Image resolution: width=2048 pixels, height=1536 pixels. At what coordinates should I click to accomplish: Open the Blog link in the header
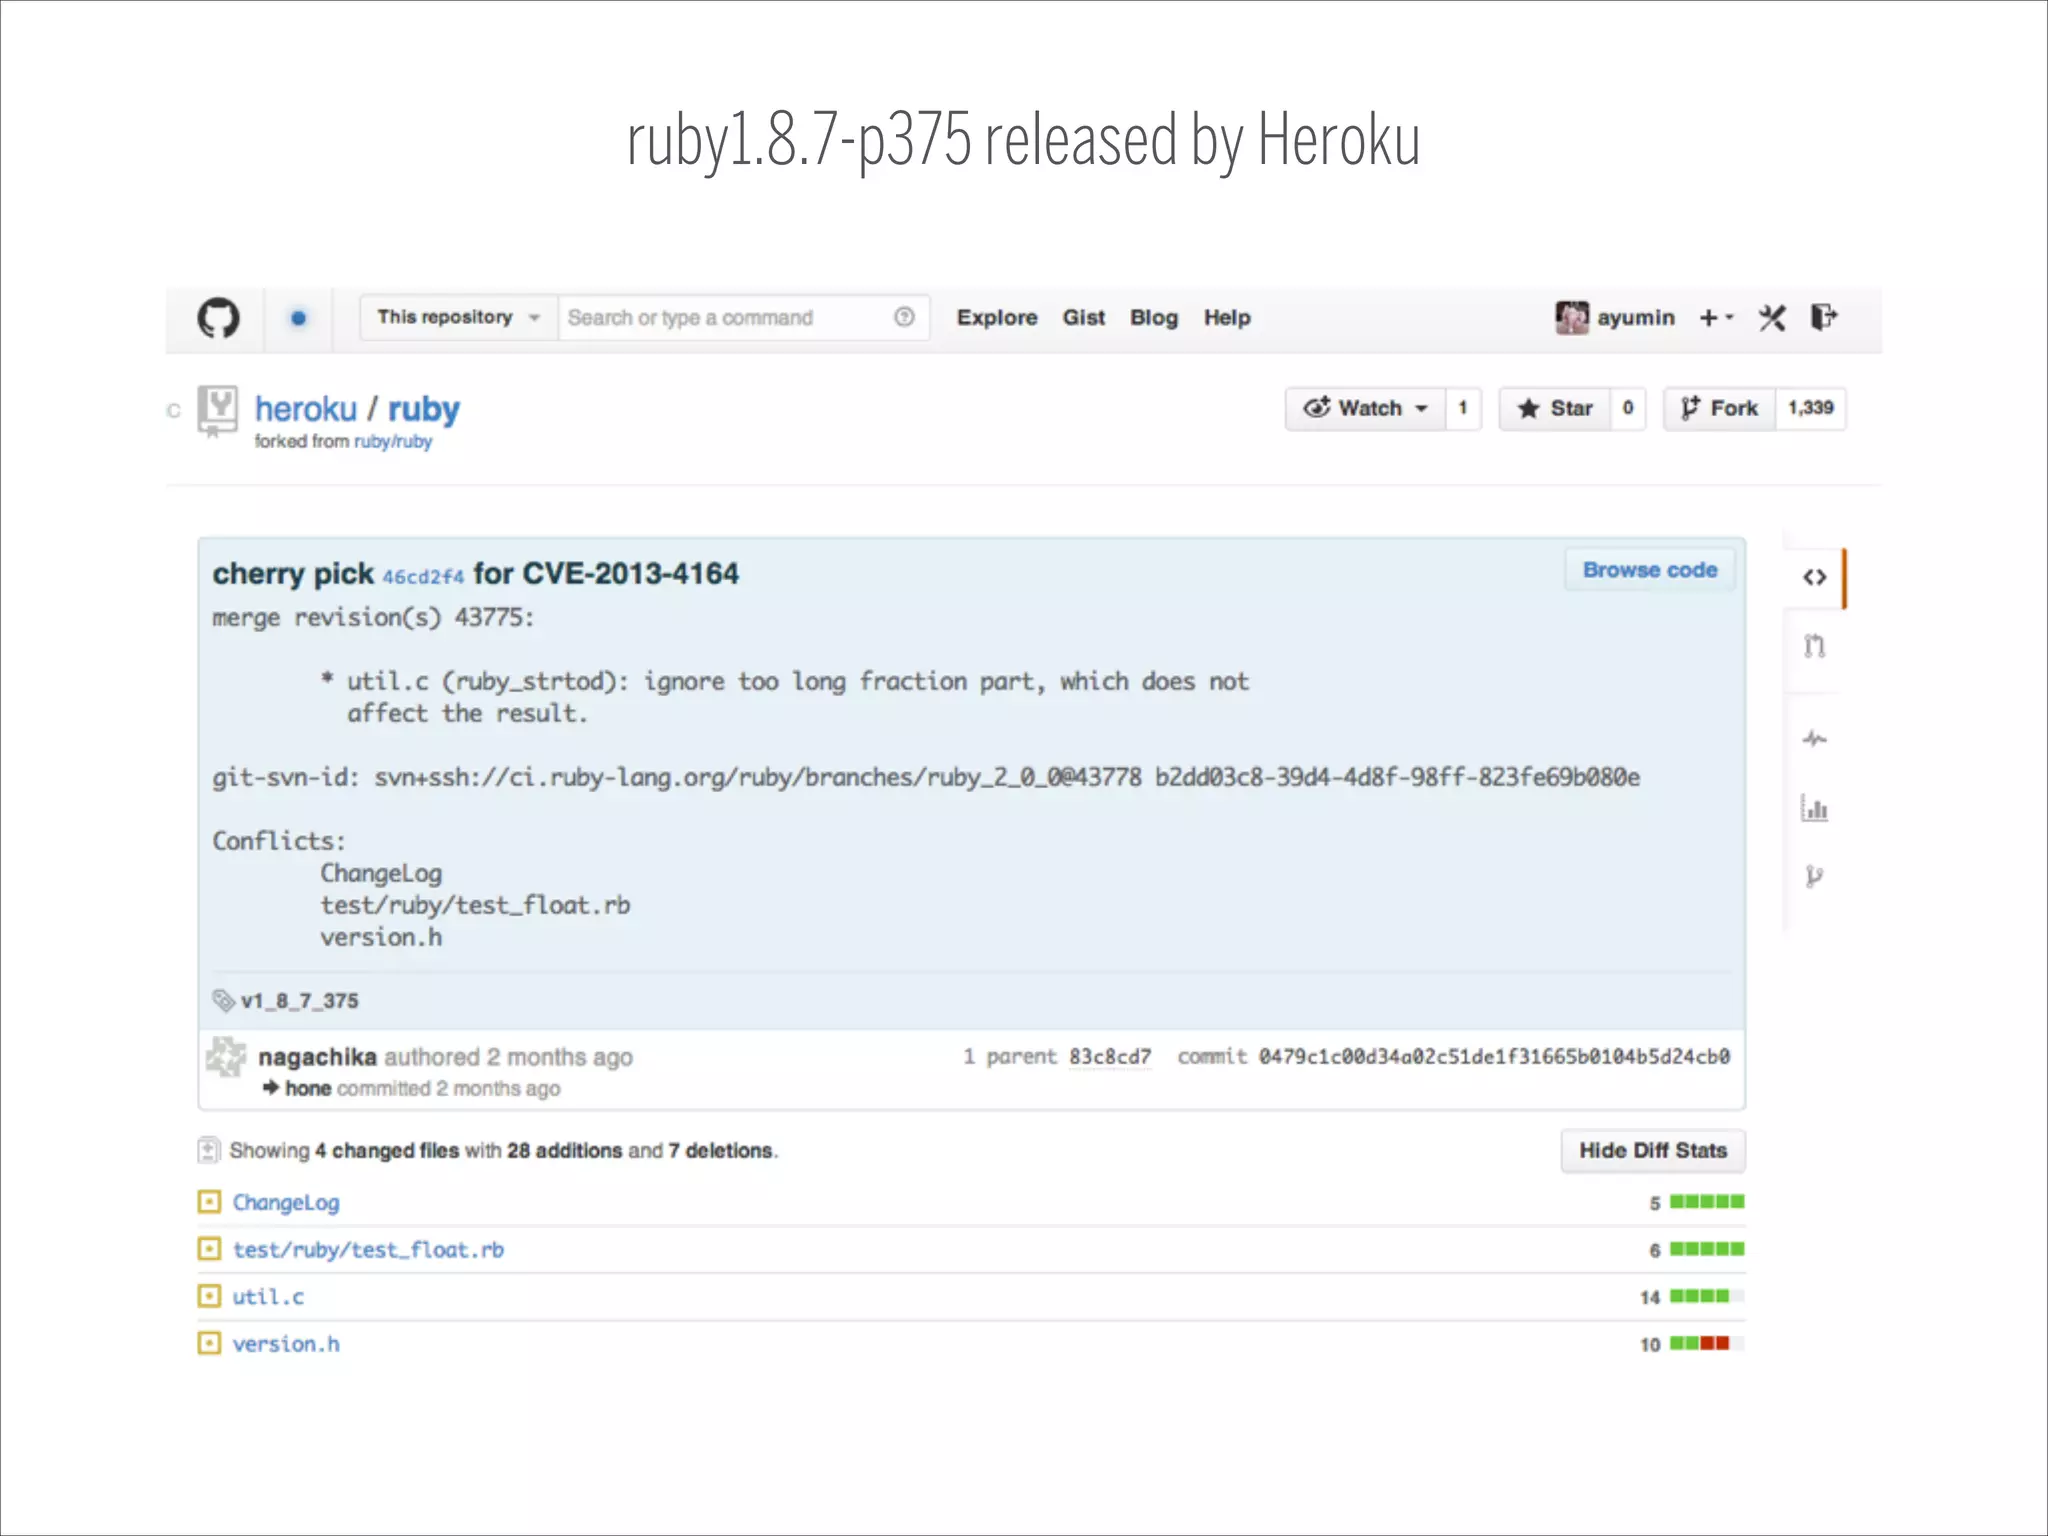[x=1154, y=317]
